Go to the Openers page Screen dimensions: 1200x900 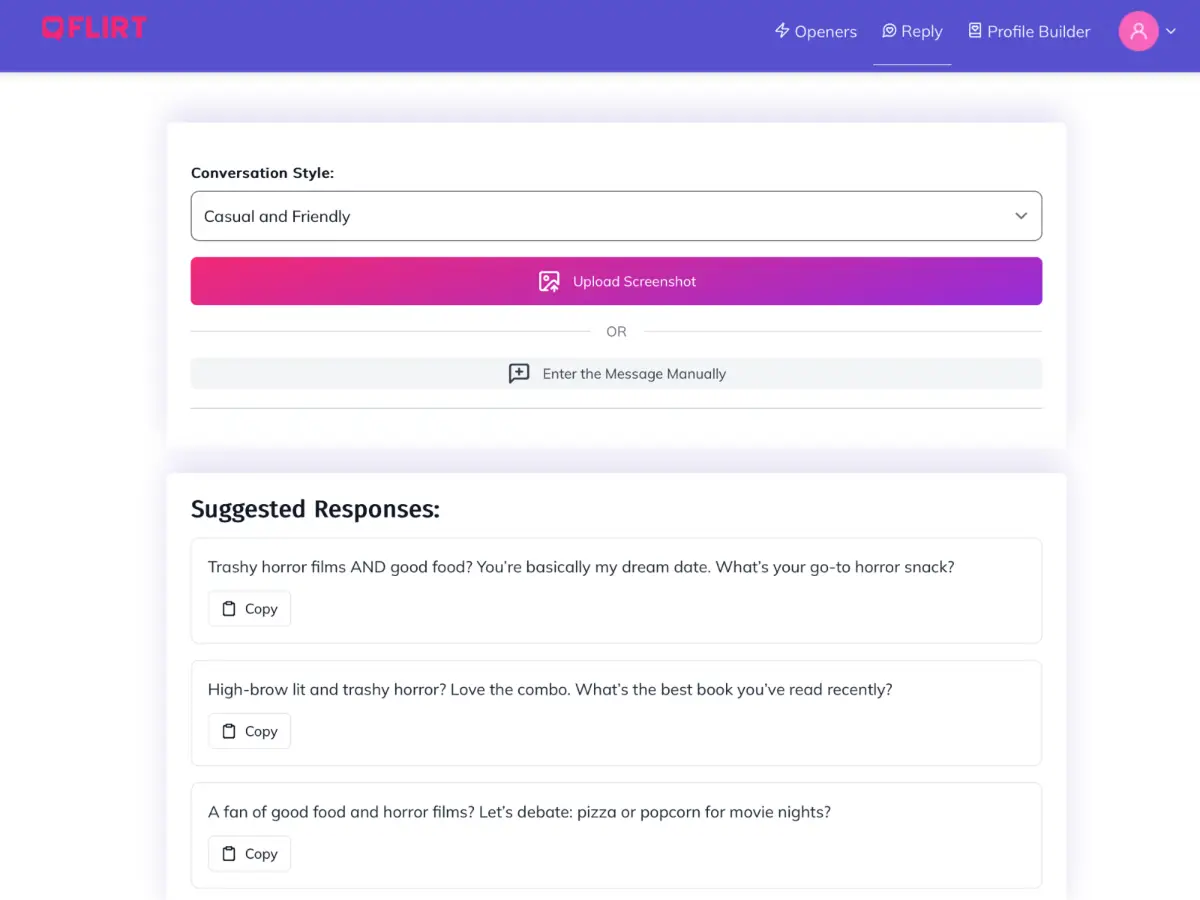[825, 32]
